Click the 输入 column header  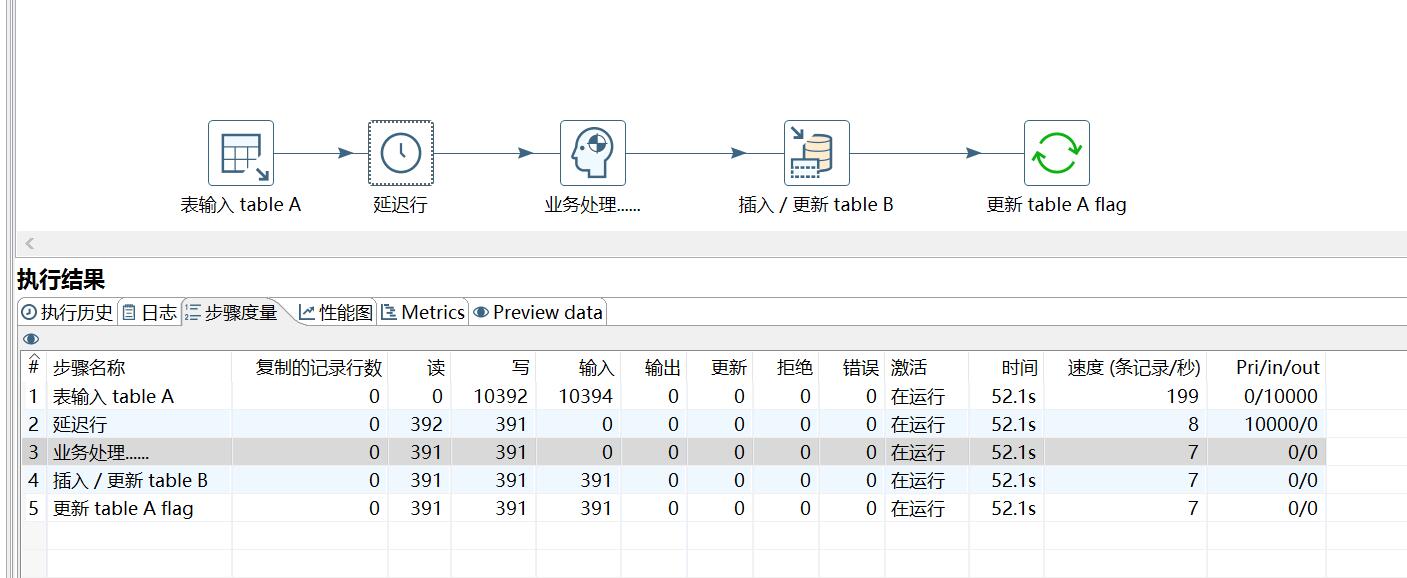coord(578,367)
